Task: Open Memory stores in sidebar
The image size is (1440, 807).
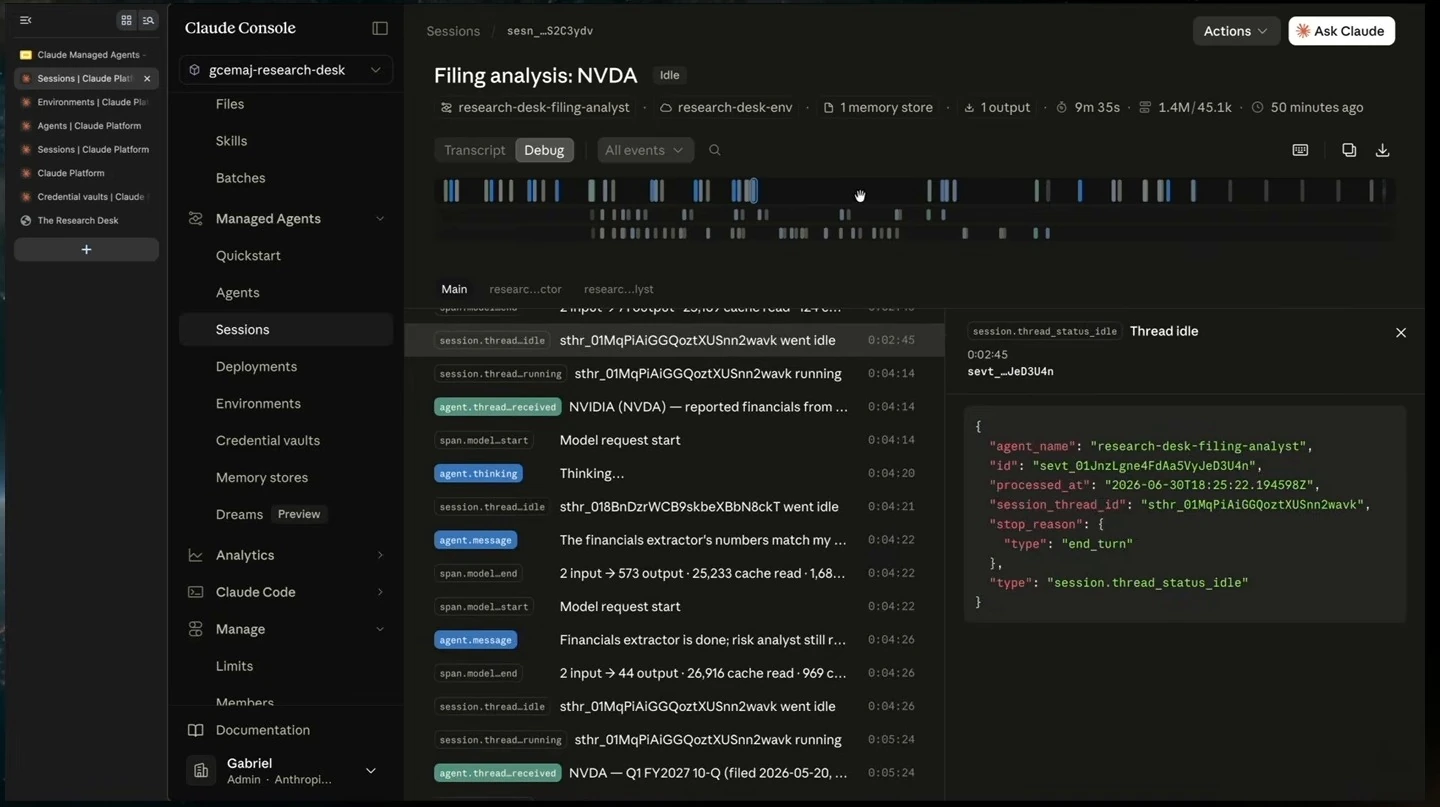Action: click(x=262, y=477)
